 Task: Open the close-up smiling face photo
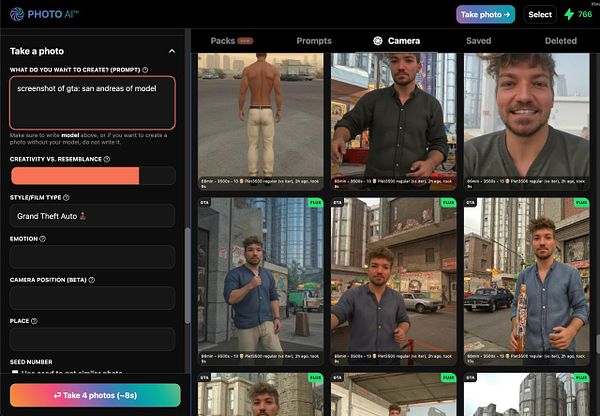[527, 121]
